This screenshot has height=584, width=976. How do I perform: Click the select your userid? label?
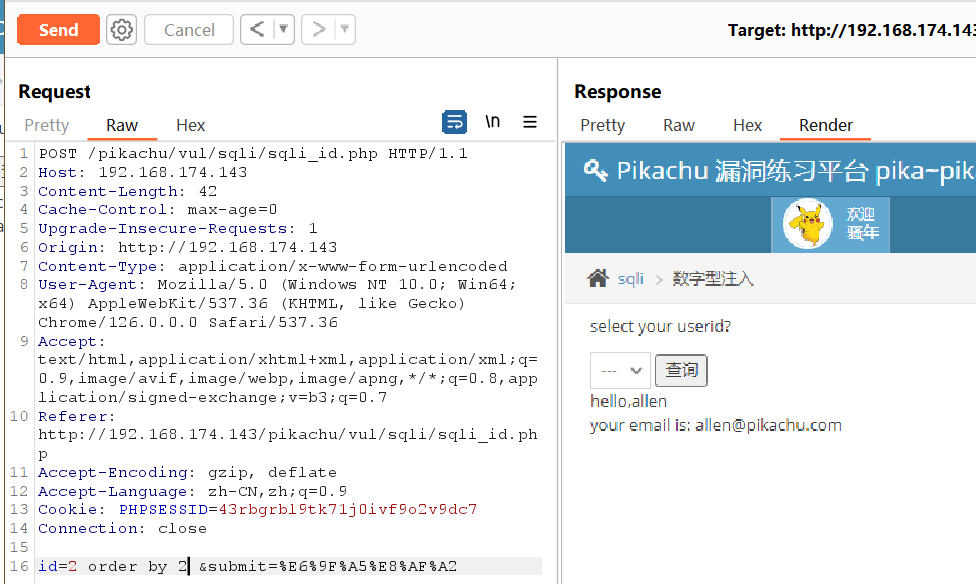(660, 326)
